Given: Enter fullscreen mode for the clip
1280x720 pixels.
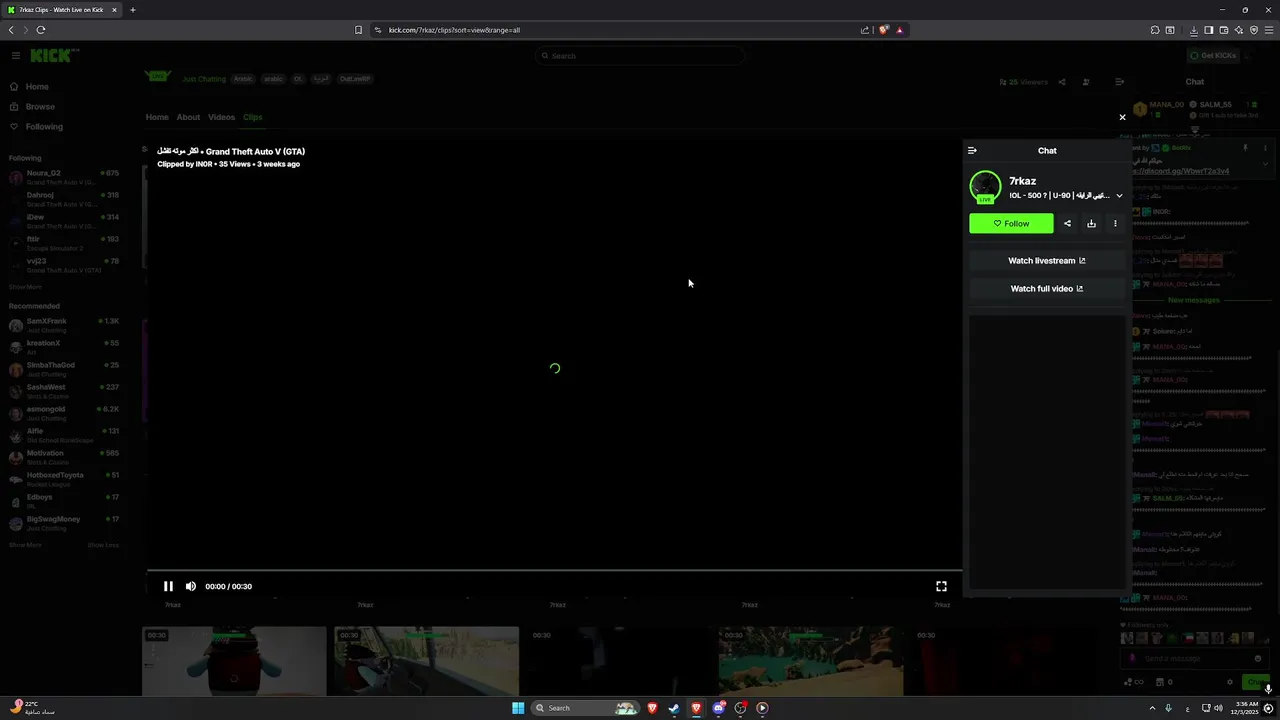Looking at the screenshot, I should coord(941,586).
